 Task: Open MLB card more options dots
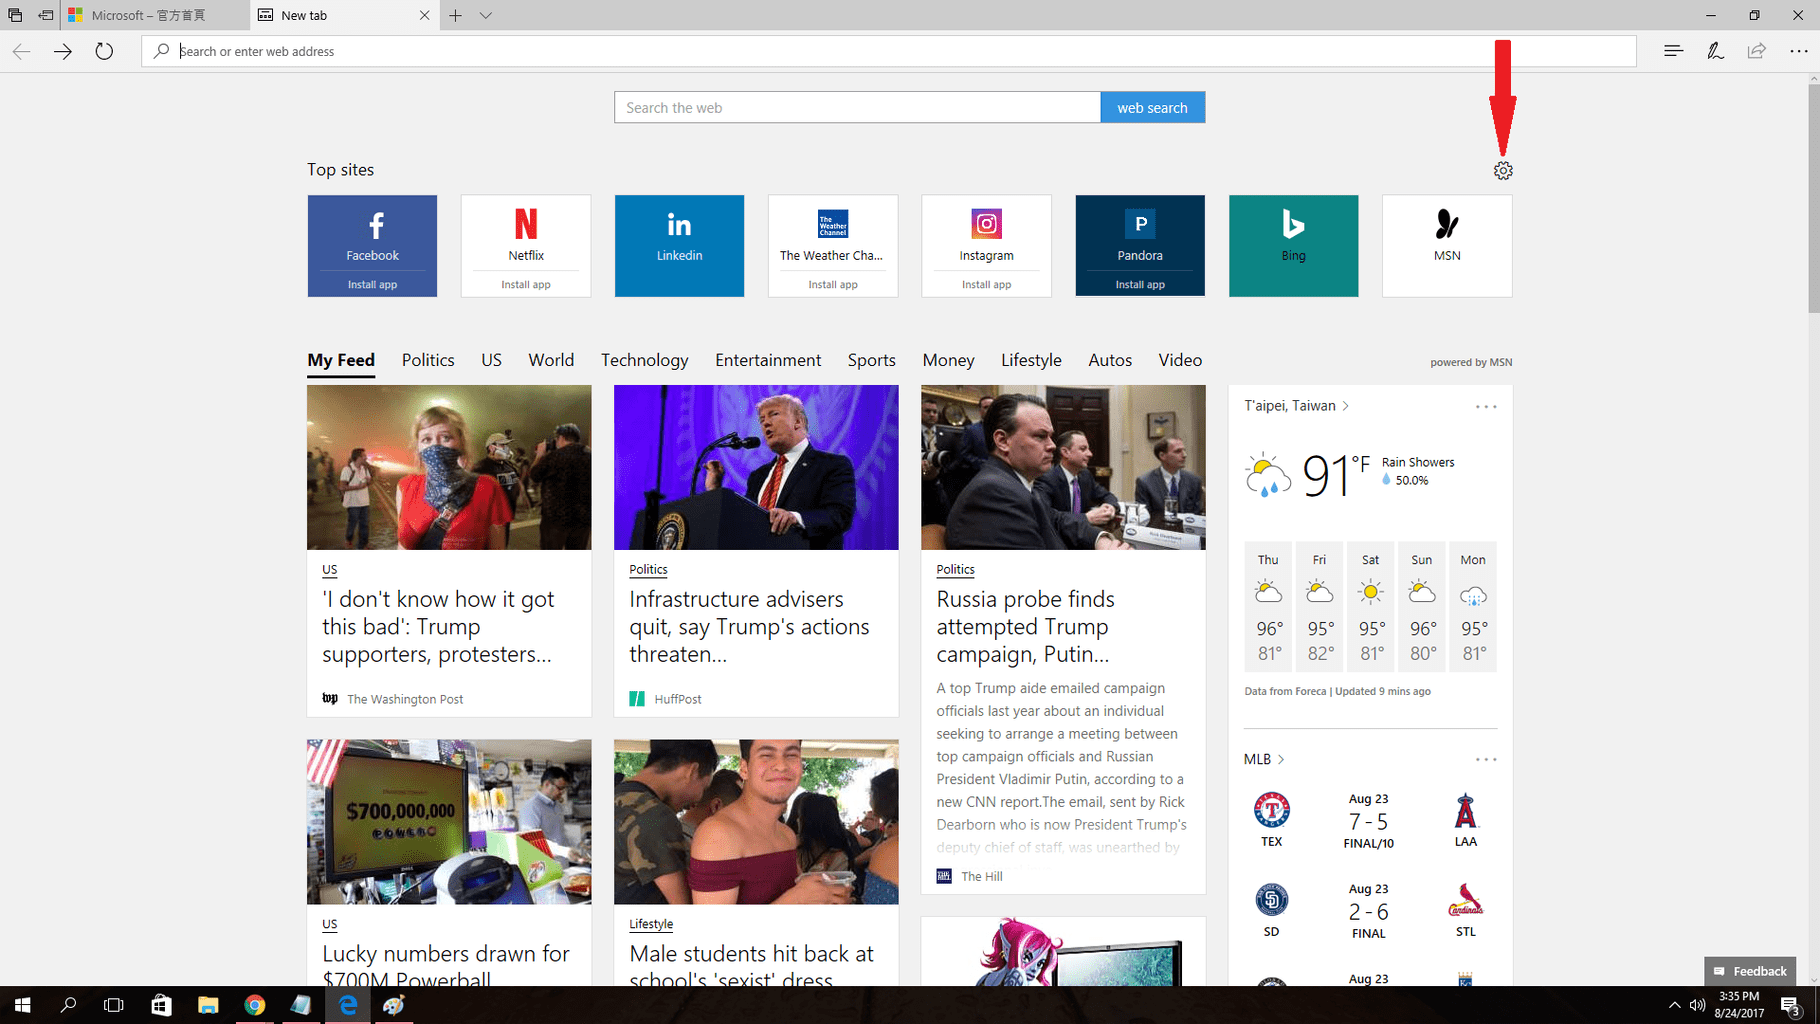(x=1486, y=760)
